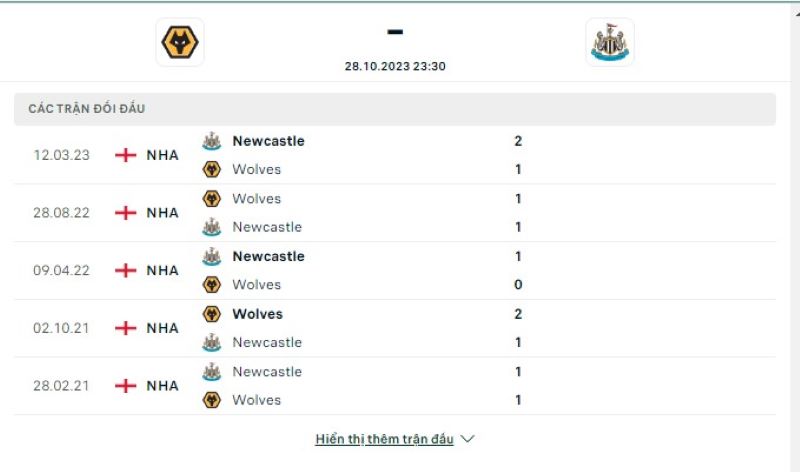Click the Wolves crest in the match header
Screen dimensions: 800x472
180,43
